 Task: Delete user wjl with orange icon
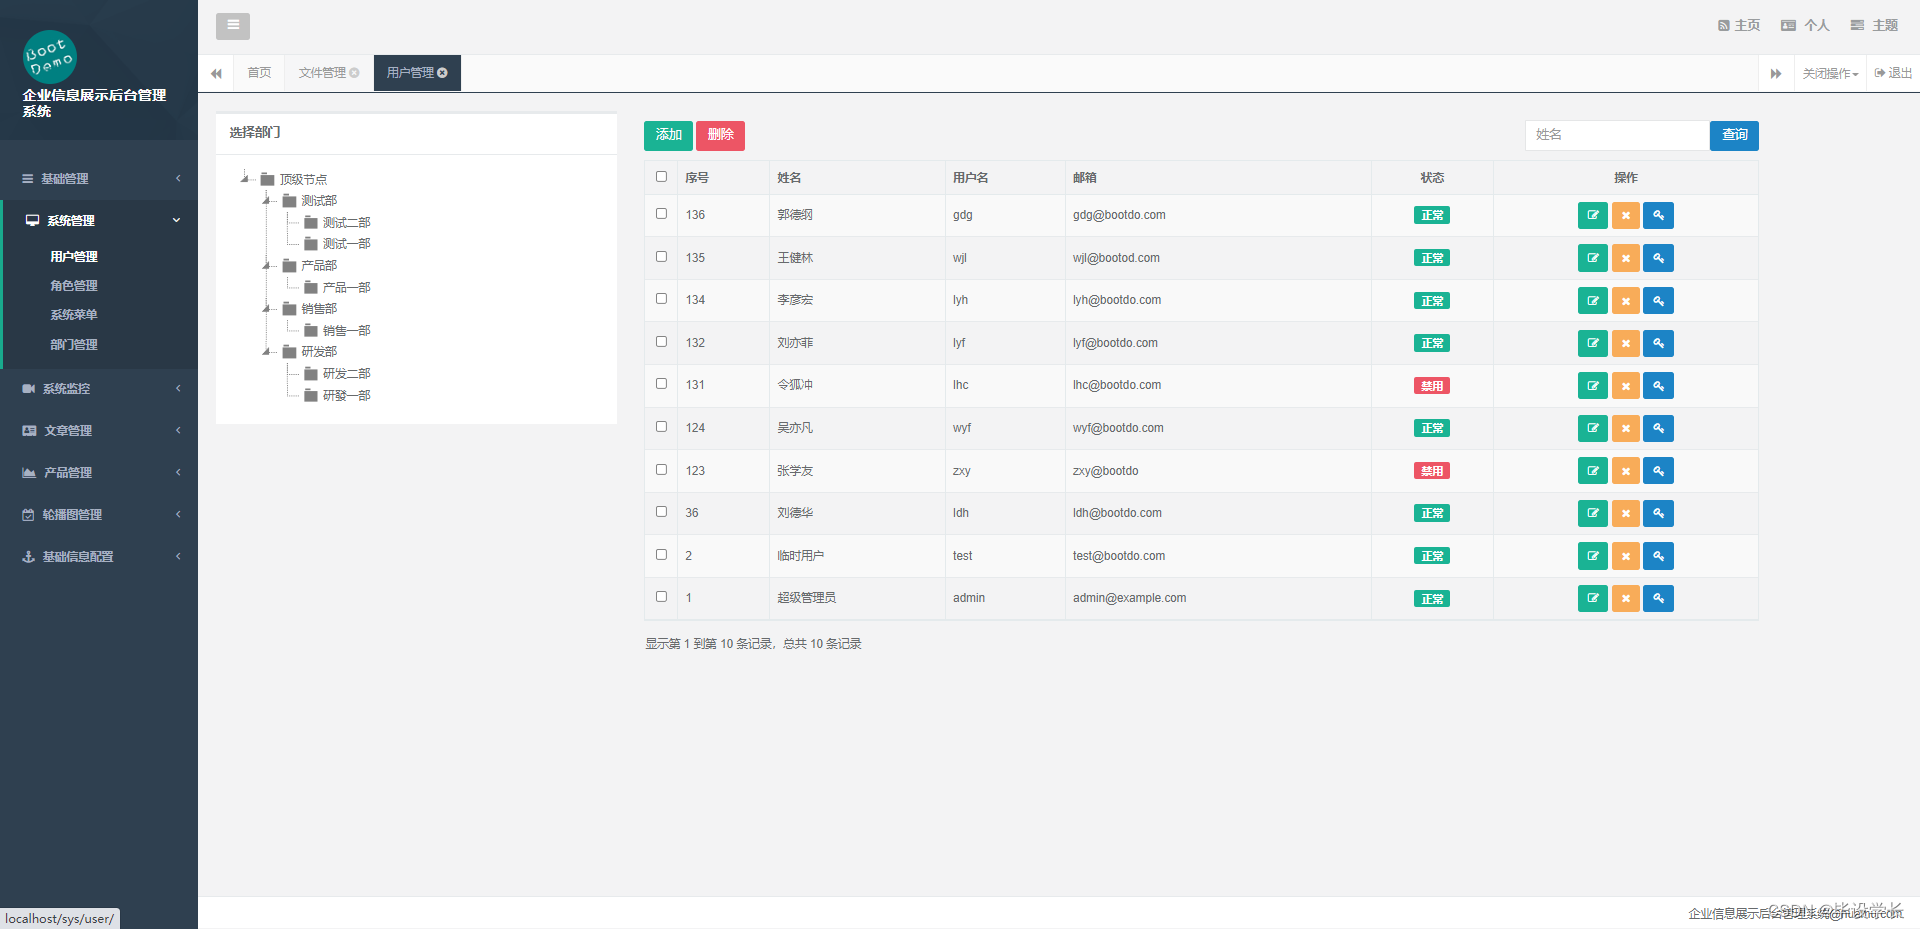click(x=1625, y=258)
